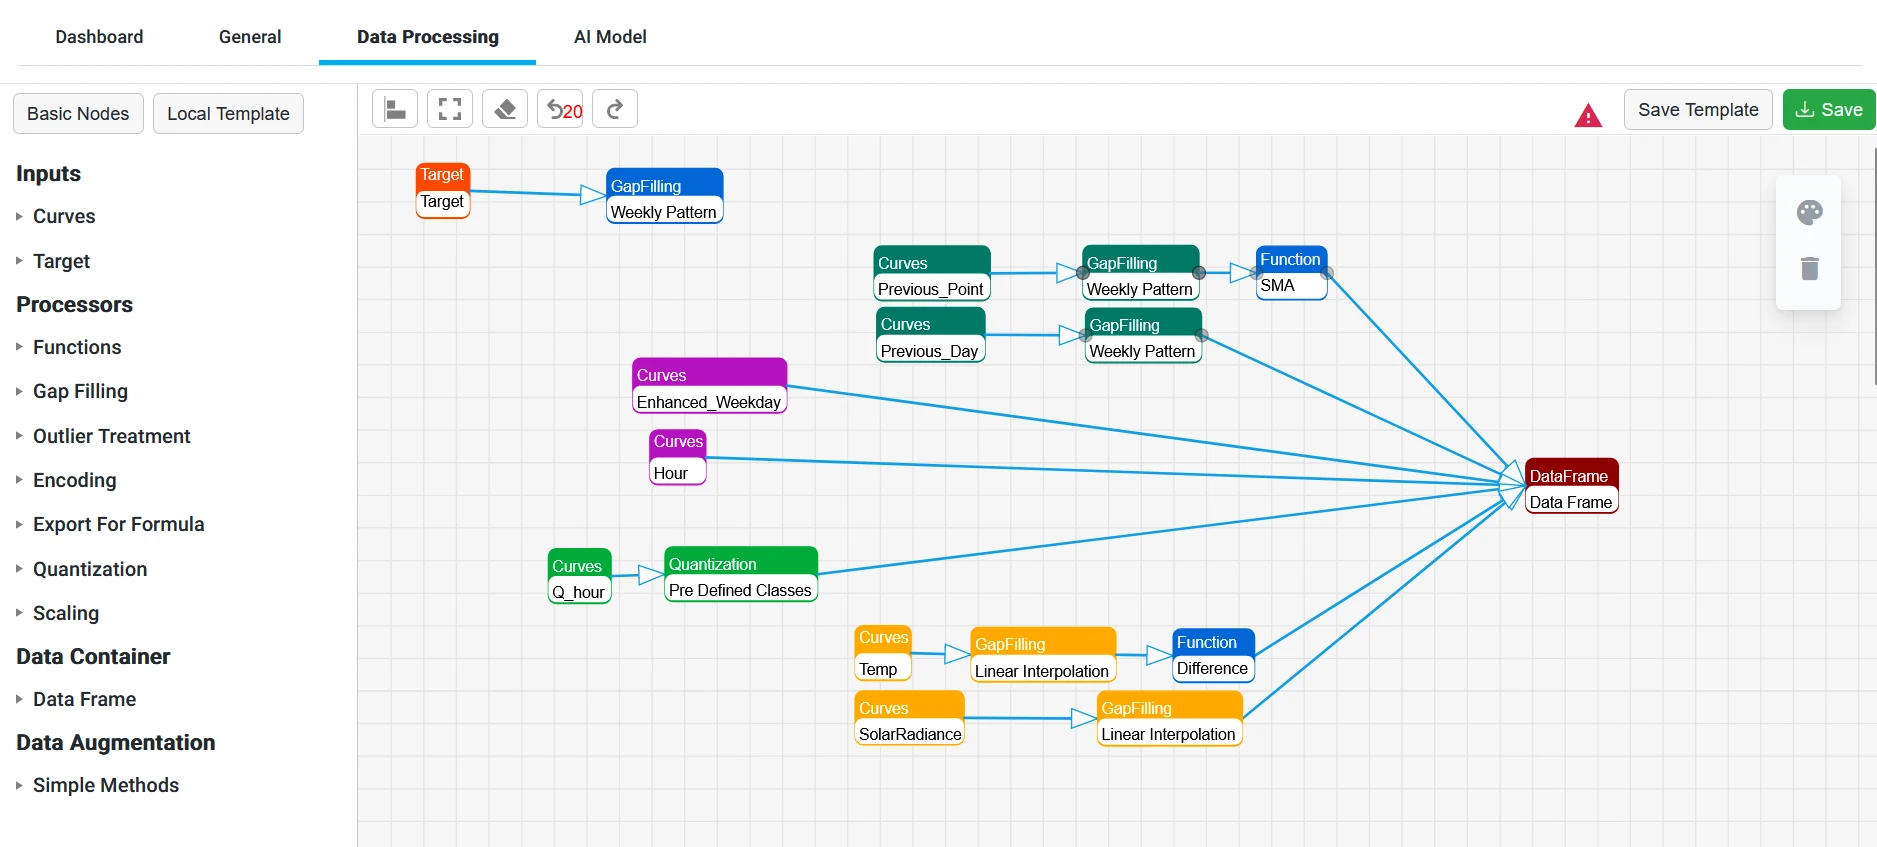Switch to the Dashboard tab
The height and width of the screenshot is (847, 1877).
(99, 37)
